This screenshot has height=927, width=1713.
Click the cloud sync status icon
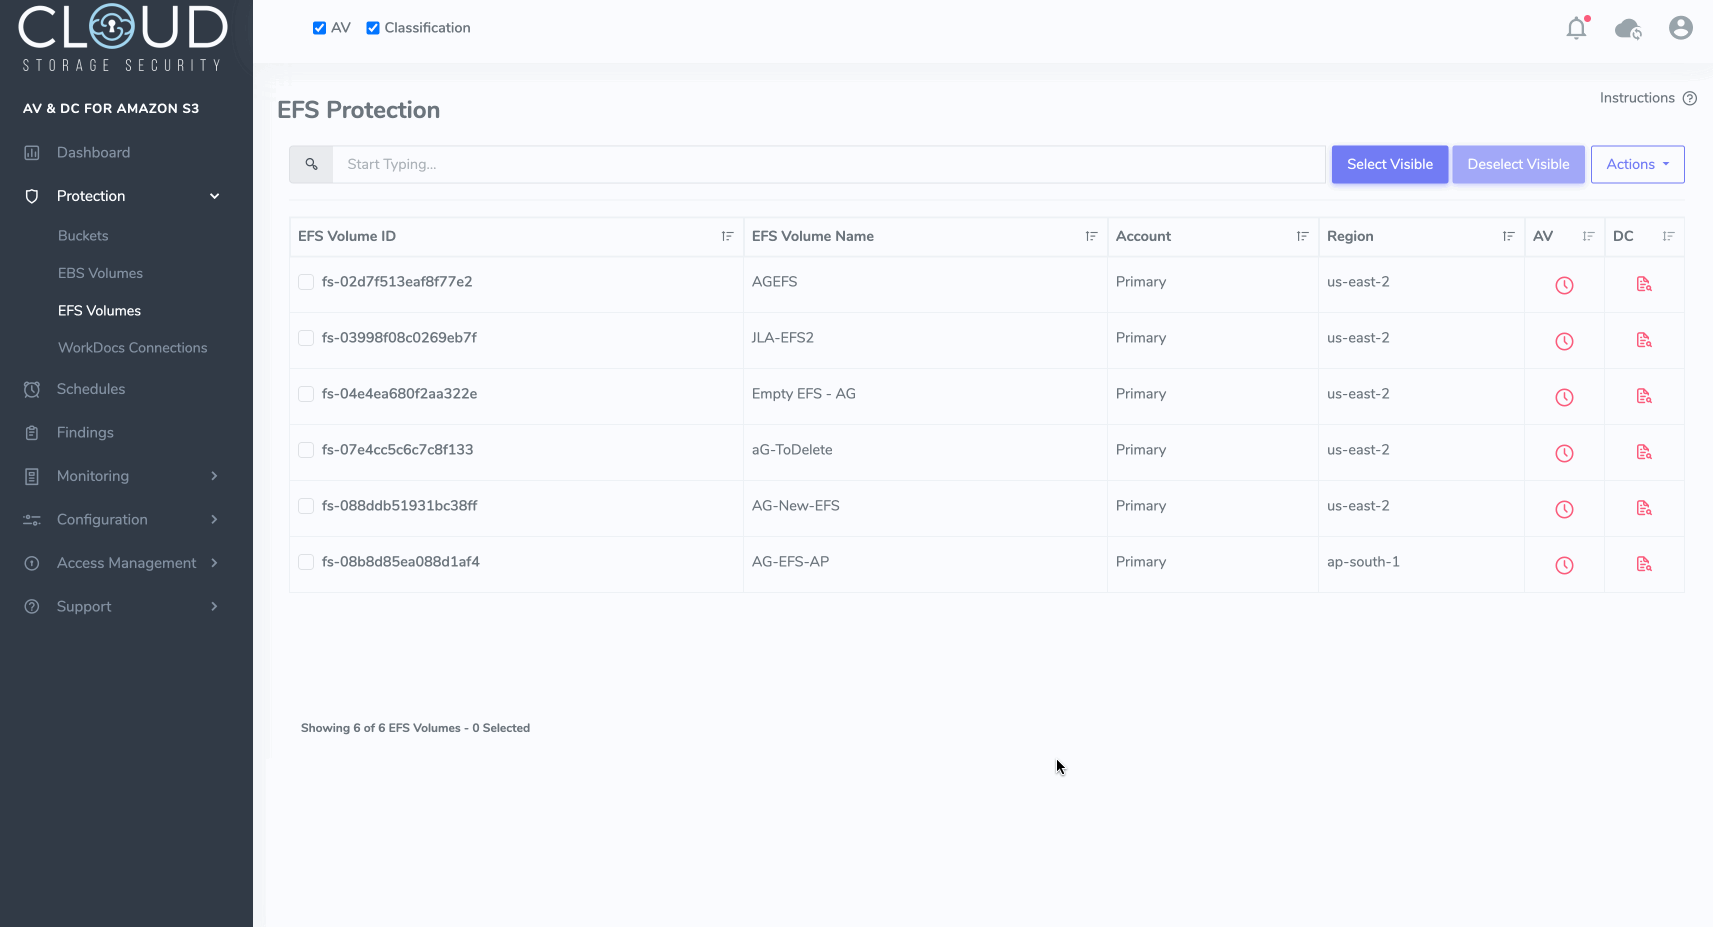pyautogui.click(x=1628, y=29)
